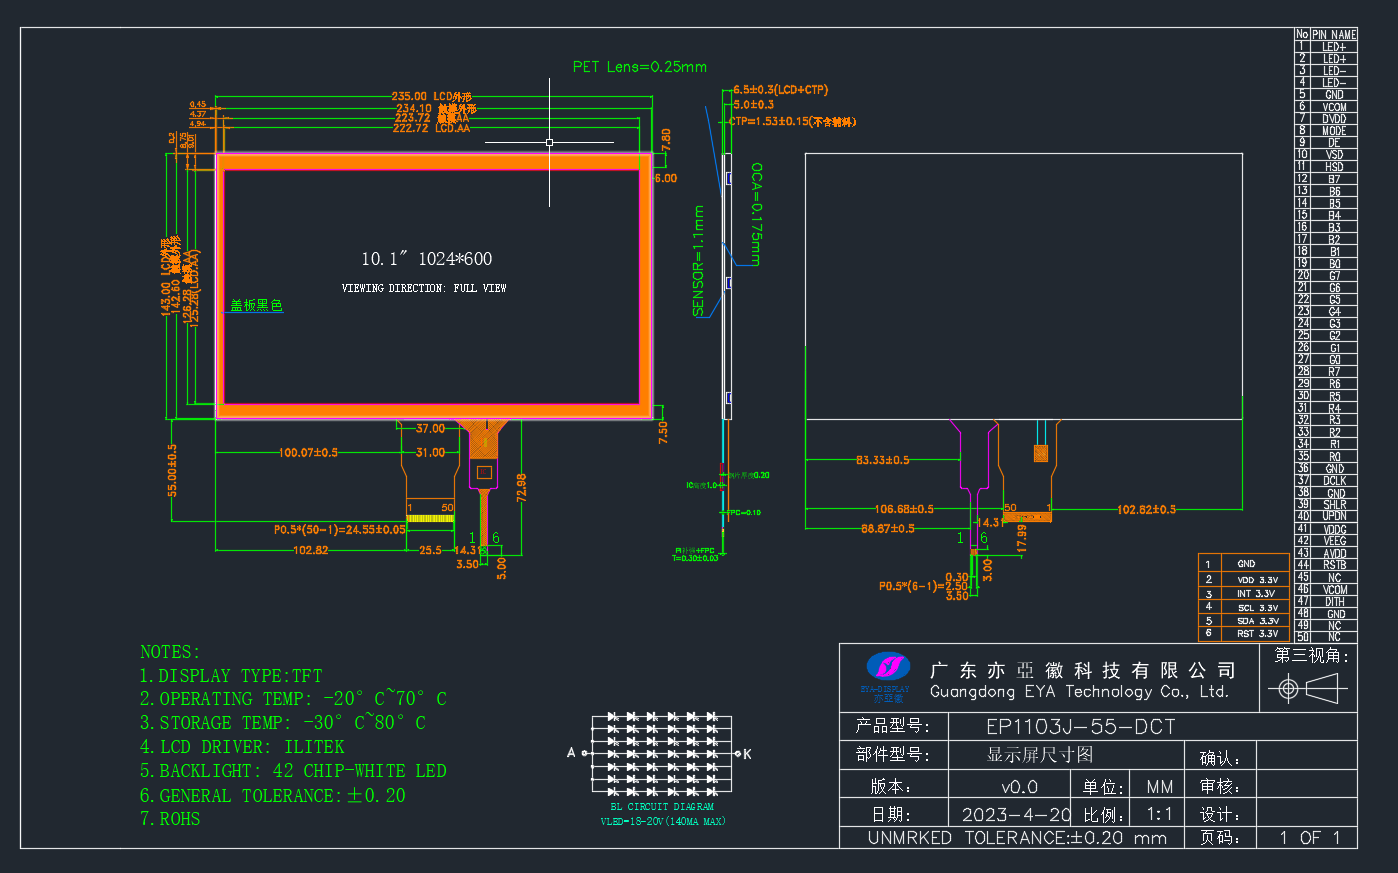
Task: Select the '10.1" 1024*600' display label
Action: (427, 259)
